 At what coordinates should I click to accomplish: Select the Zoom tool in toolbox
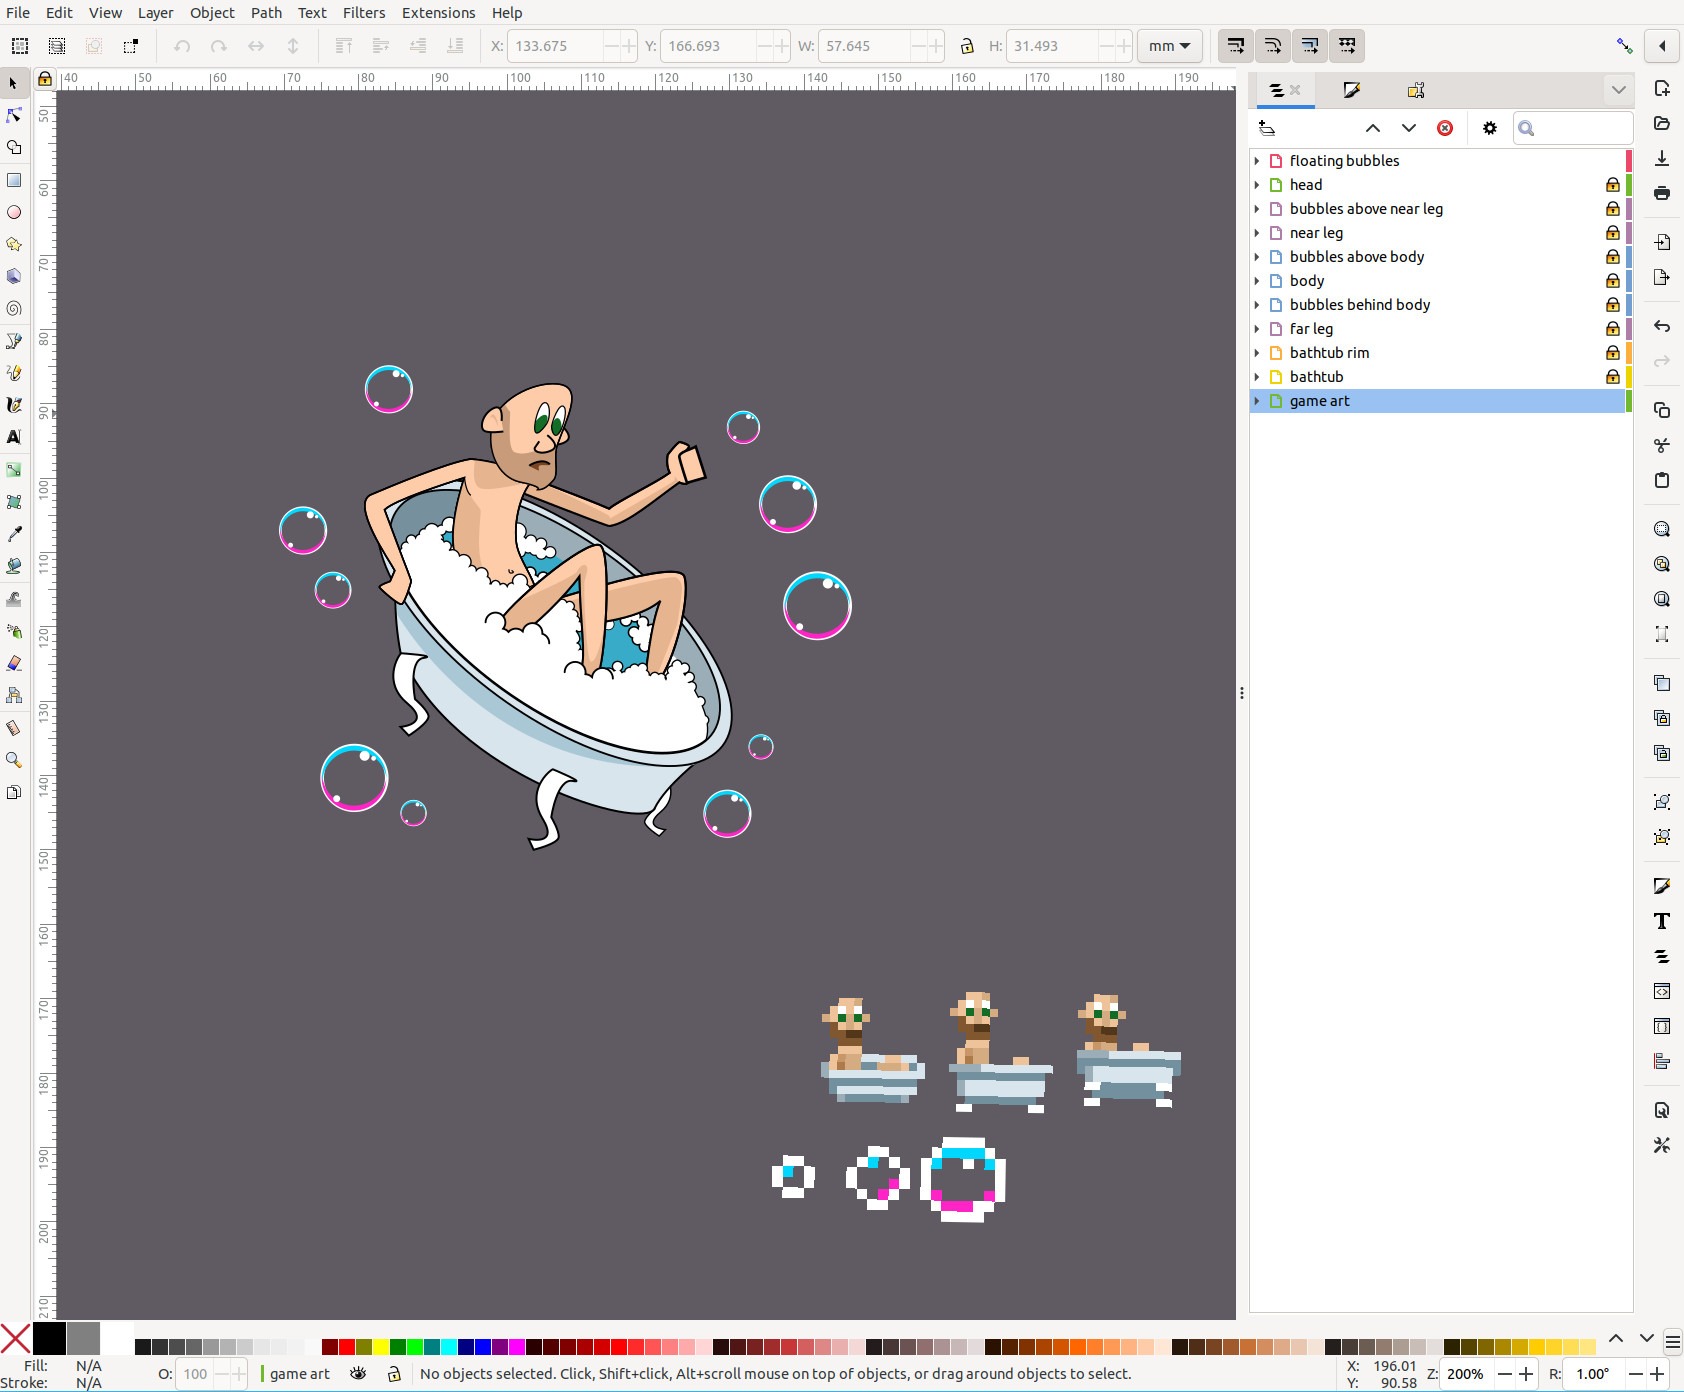14,760
